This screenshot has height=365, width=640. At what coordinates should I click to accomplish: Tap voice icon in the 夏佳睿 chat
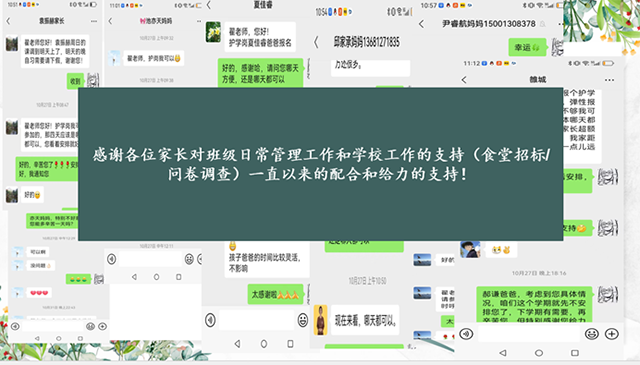tap(210, 320)
